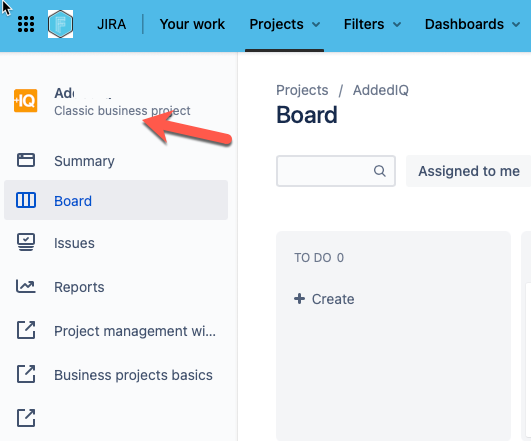Click the magnifier icon in the search box
Image resolution: width=531 pixels, height=441 pixels.
380,171
